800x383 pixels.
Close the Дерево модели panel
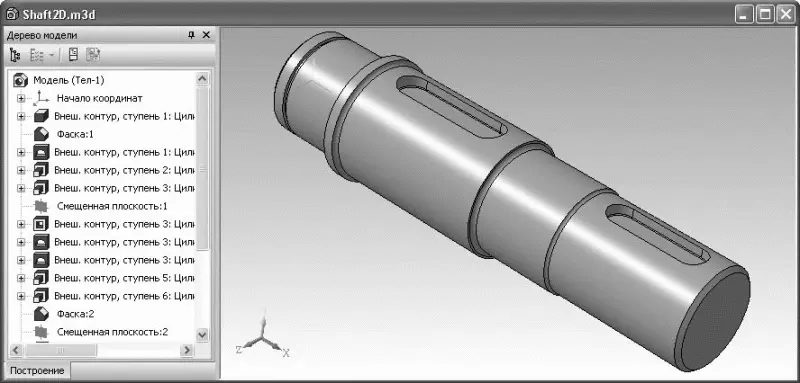tap(206, 35)
